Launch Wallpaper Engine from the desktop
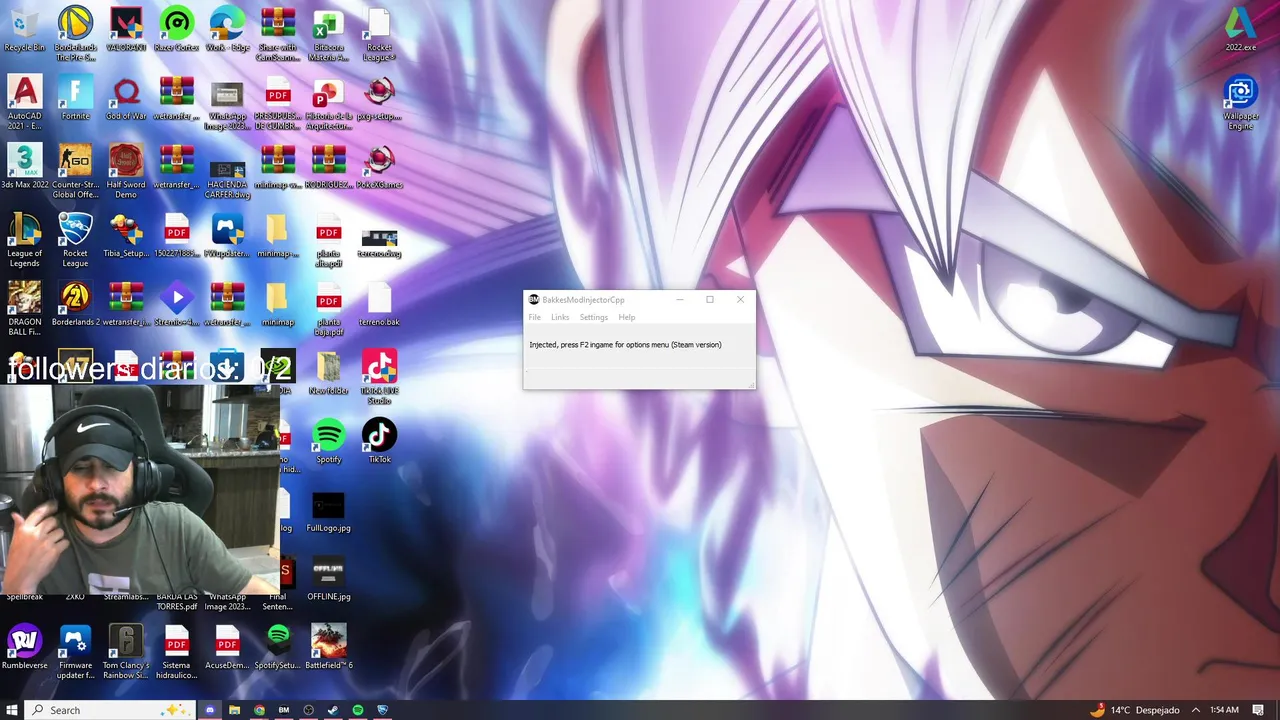This screenshot has width=1280, height=720. point(1241,102)
